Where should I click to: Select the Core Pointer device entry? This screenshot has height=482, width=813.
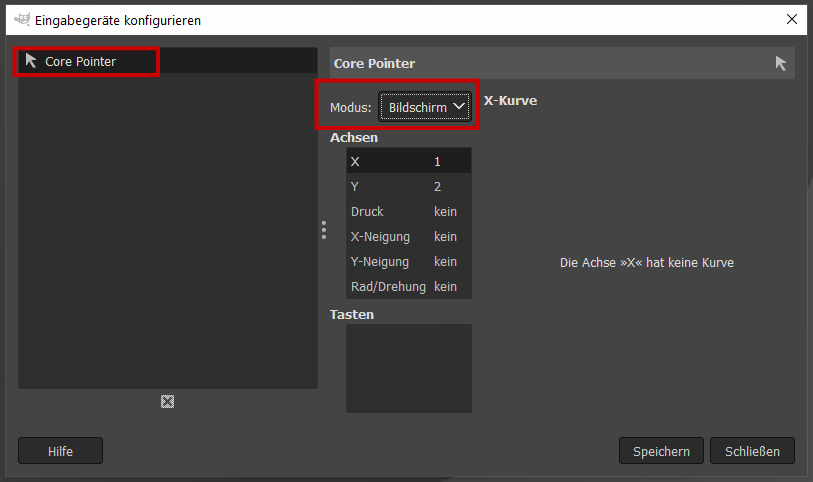(80, 61)
